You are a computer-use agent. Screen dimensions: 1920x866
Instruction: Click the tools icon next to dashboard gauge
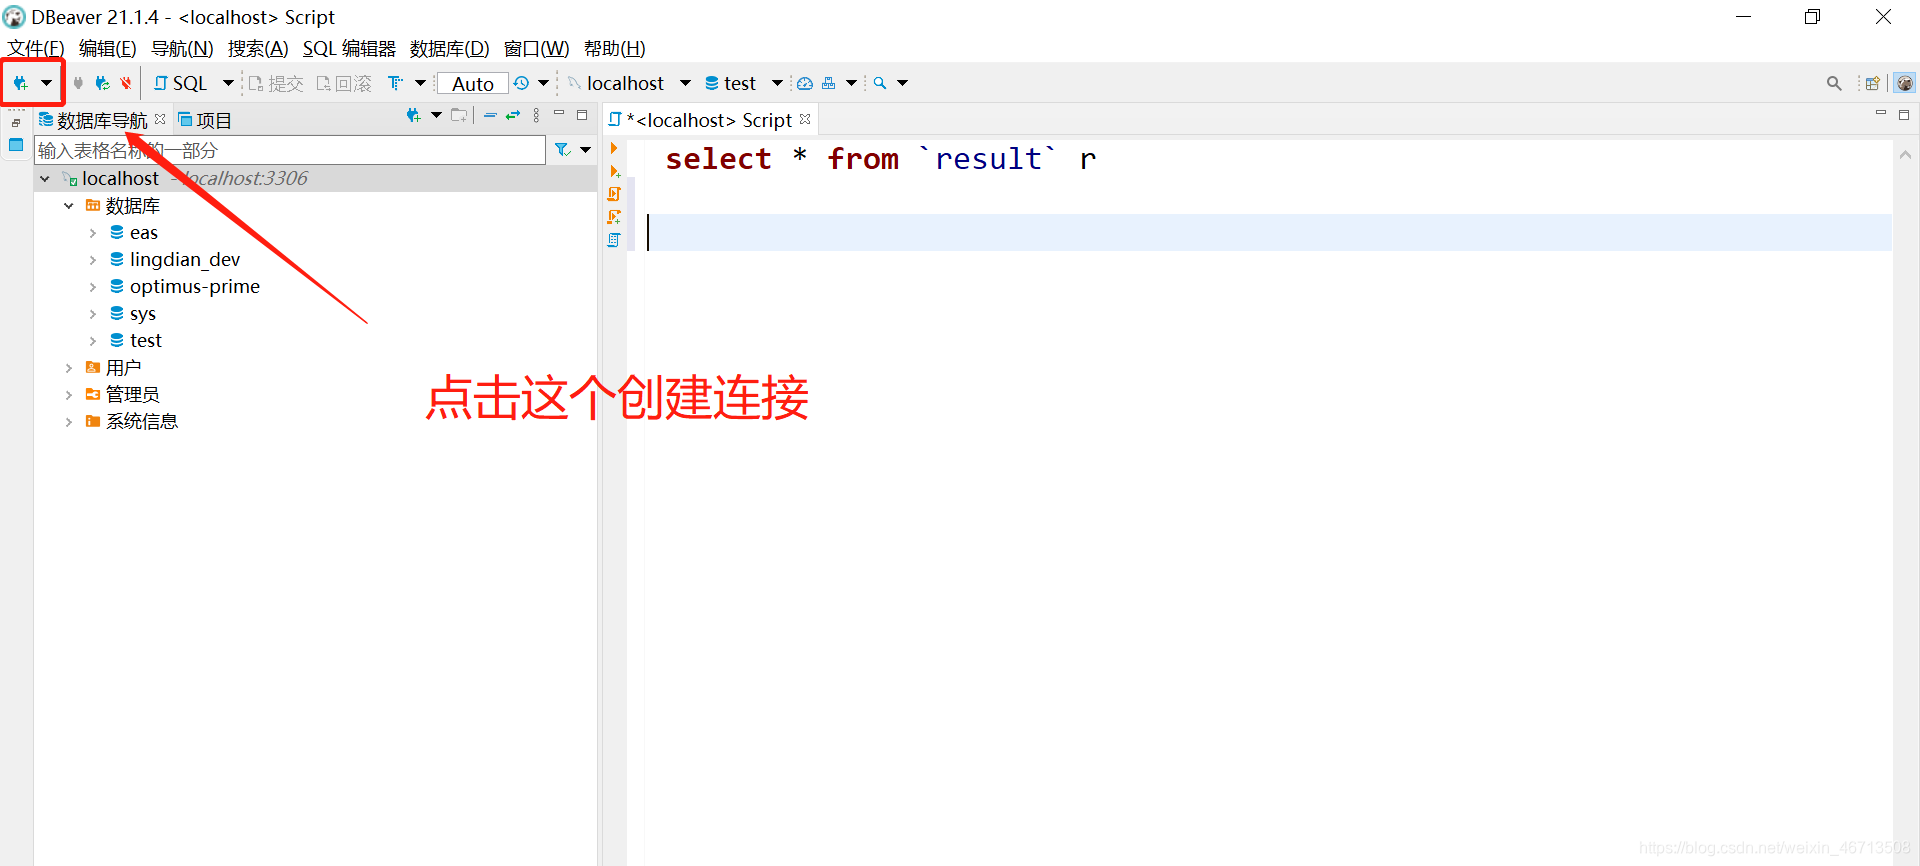coord(829,83)
